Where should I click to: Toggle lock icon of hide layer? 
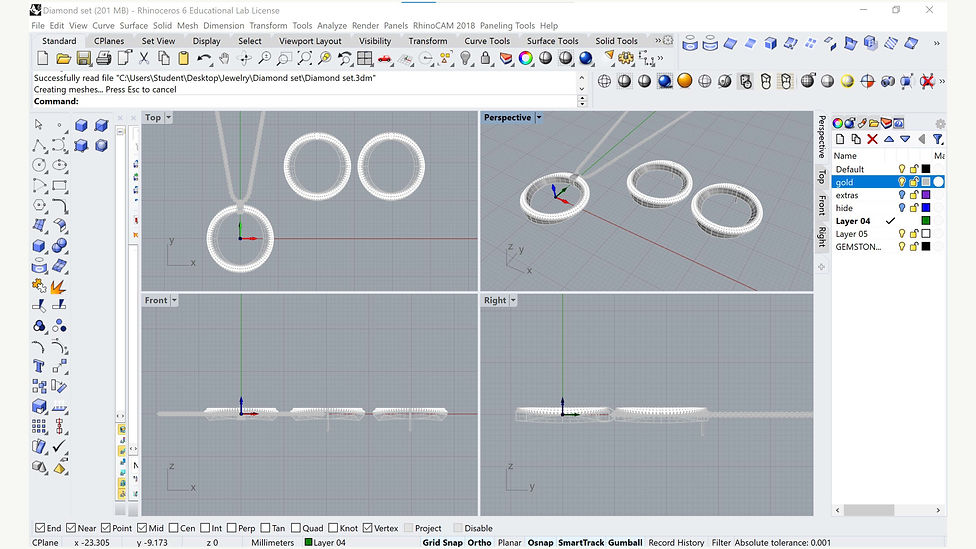pos(914,208)
